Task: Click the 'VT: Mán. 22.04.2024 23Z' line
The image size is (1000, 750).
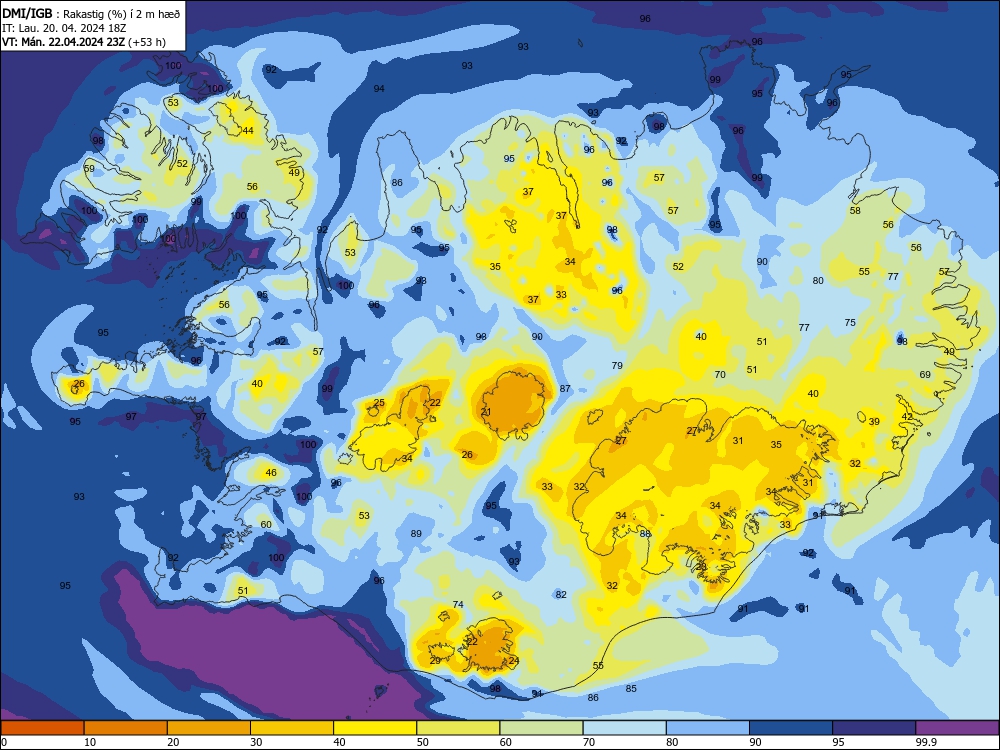Action: click(x=84, y=42)
